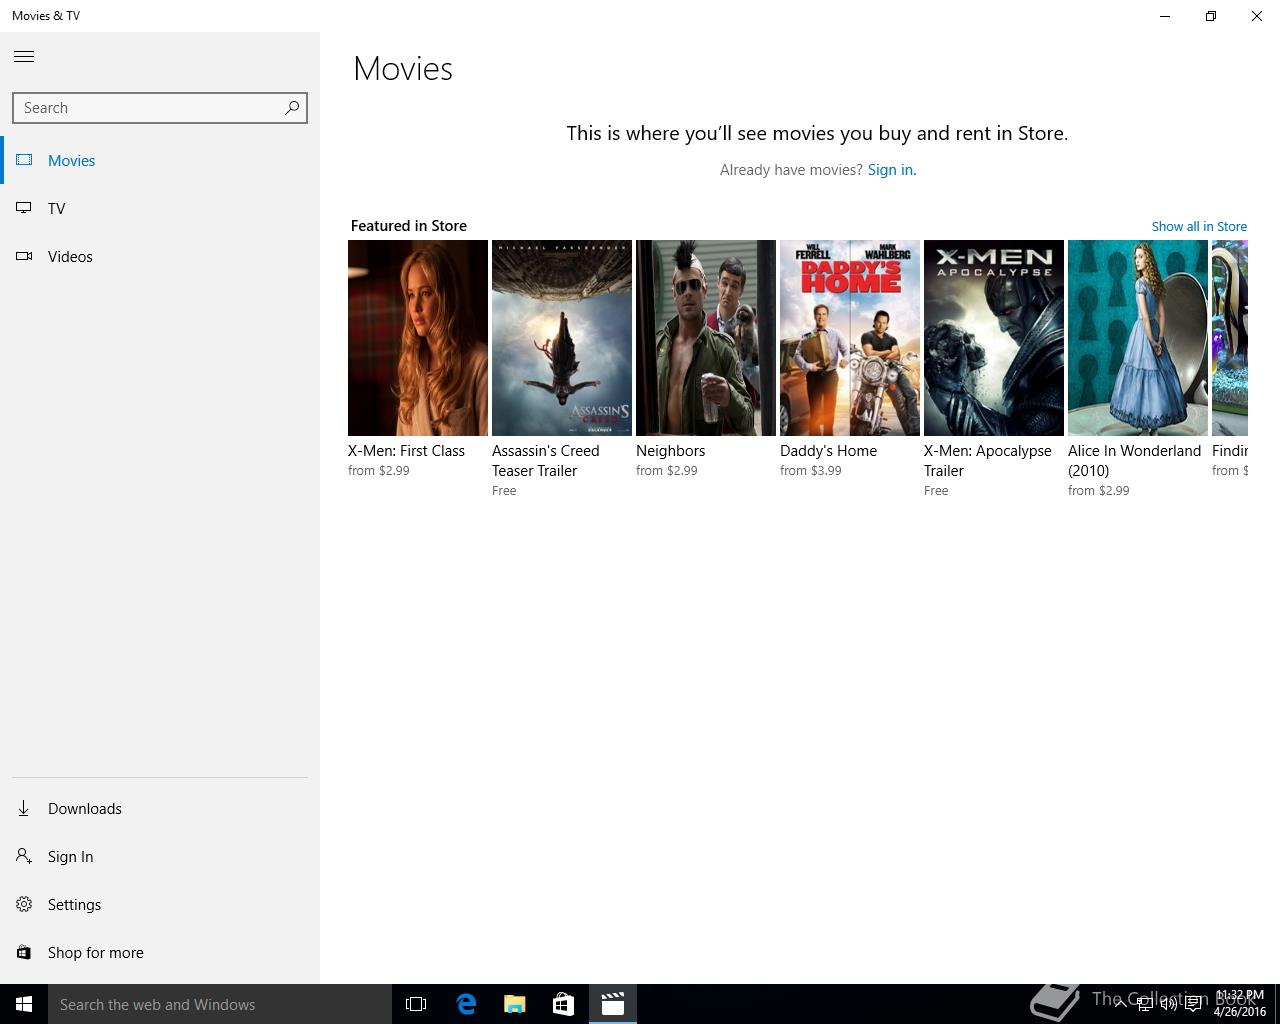The width and height of the screenshot is (1280, 1024).
Task: Click 'from $3.99' price under Daddy's Home
Action: pos(811,471)
